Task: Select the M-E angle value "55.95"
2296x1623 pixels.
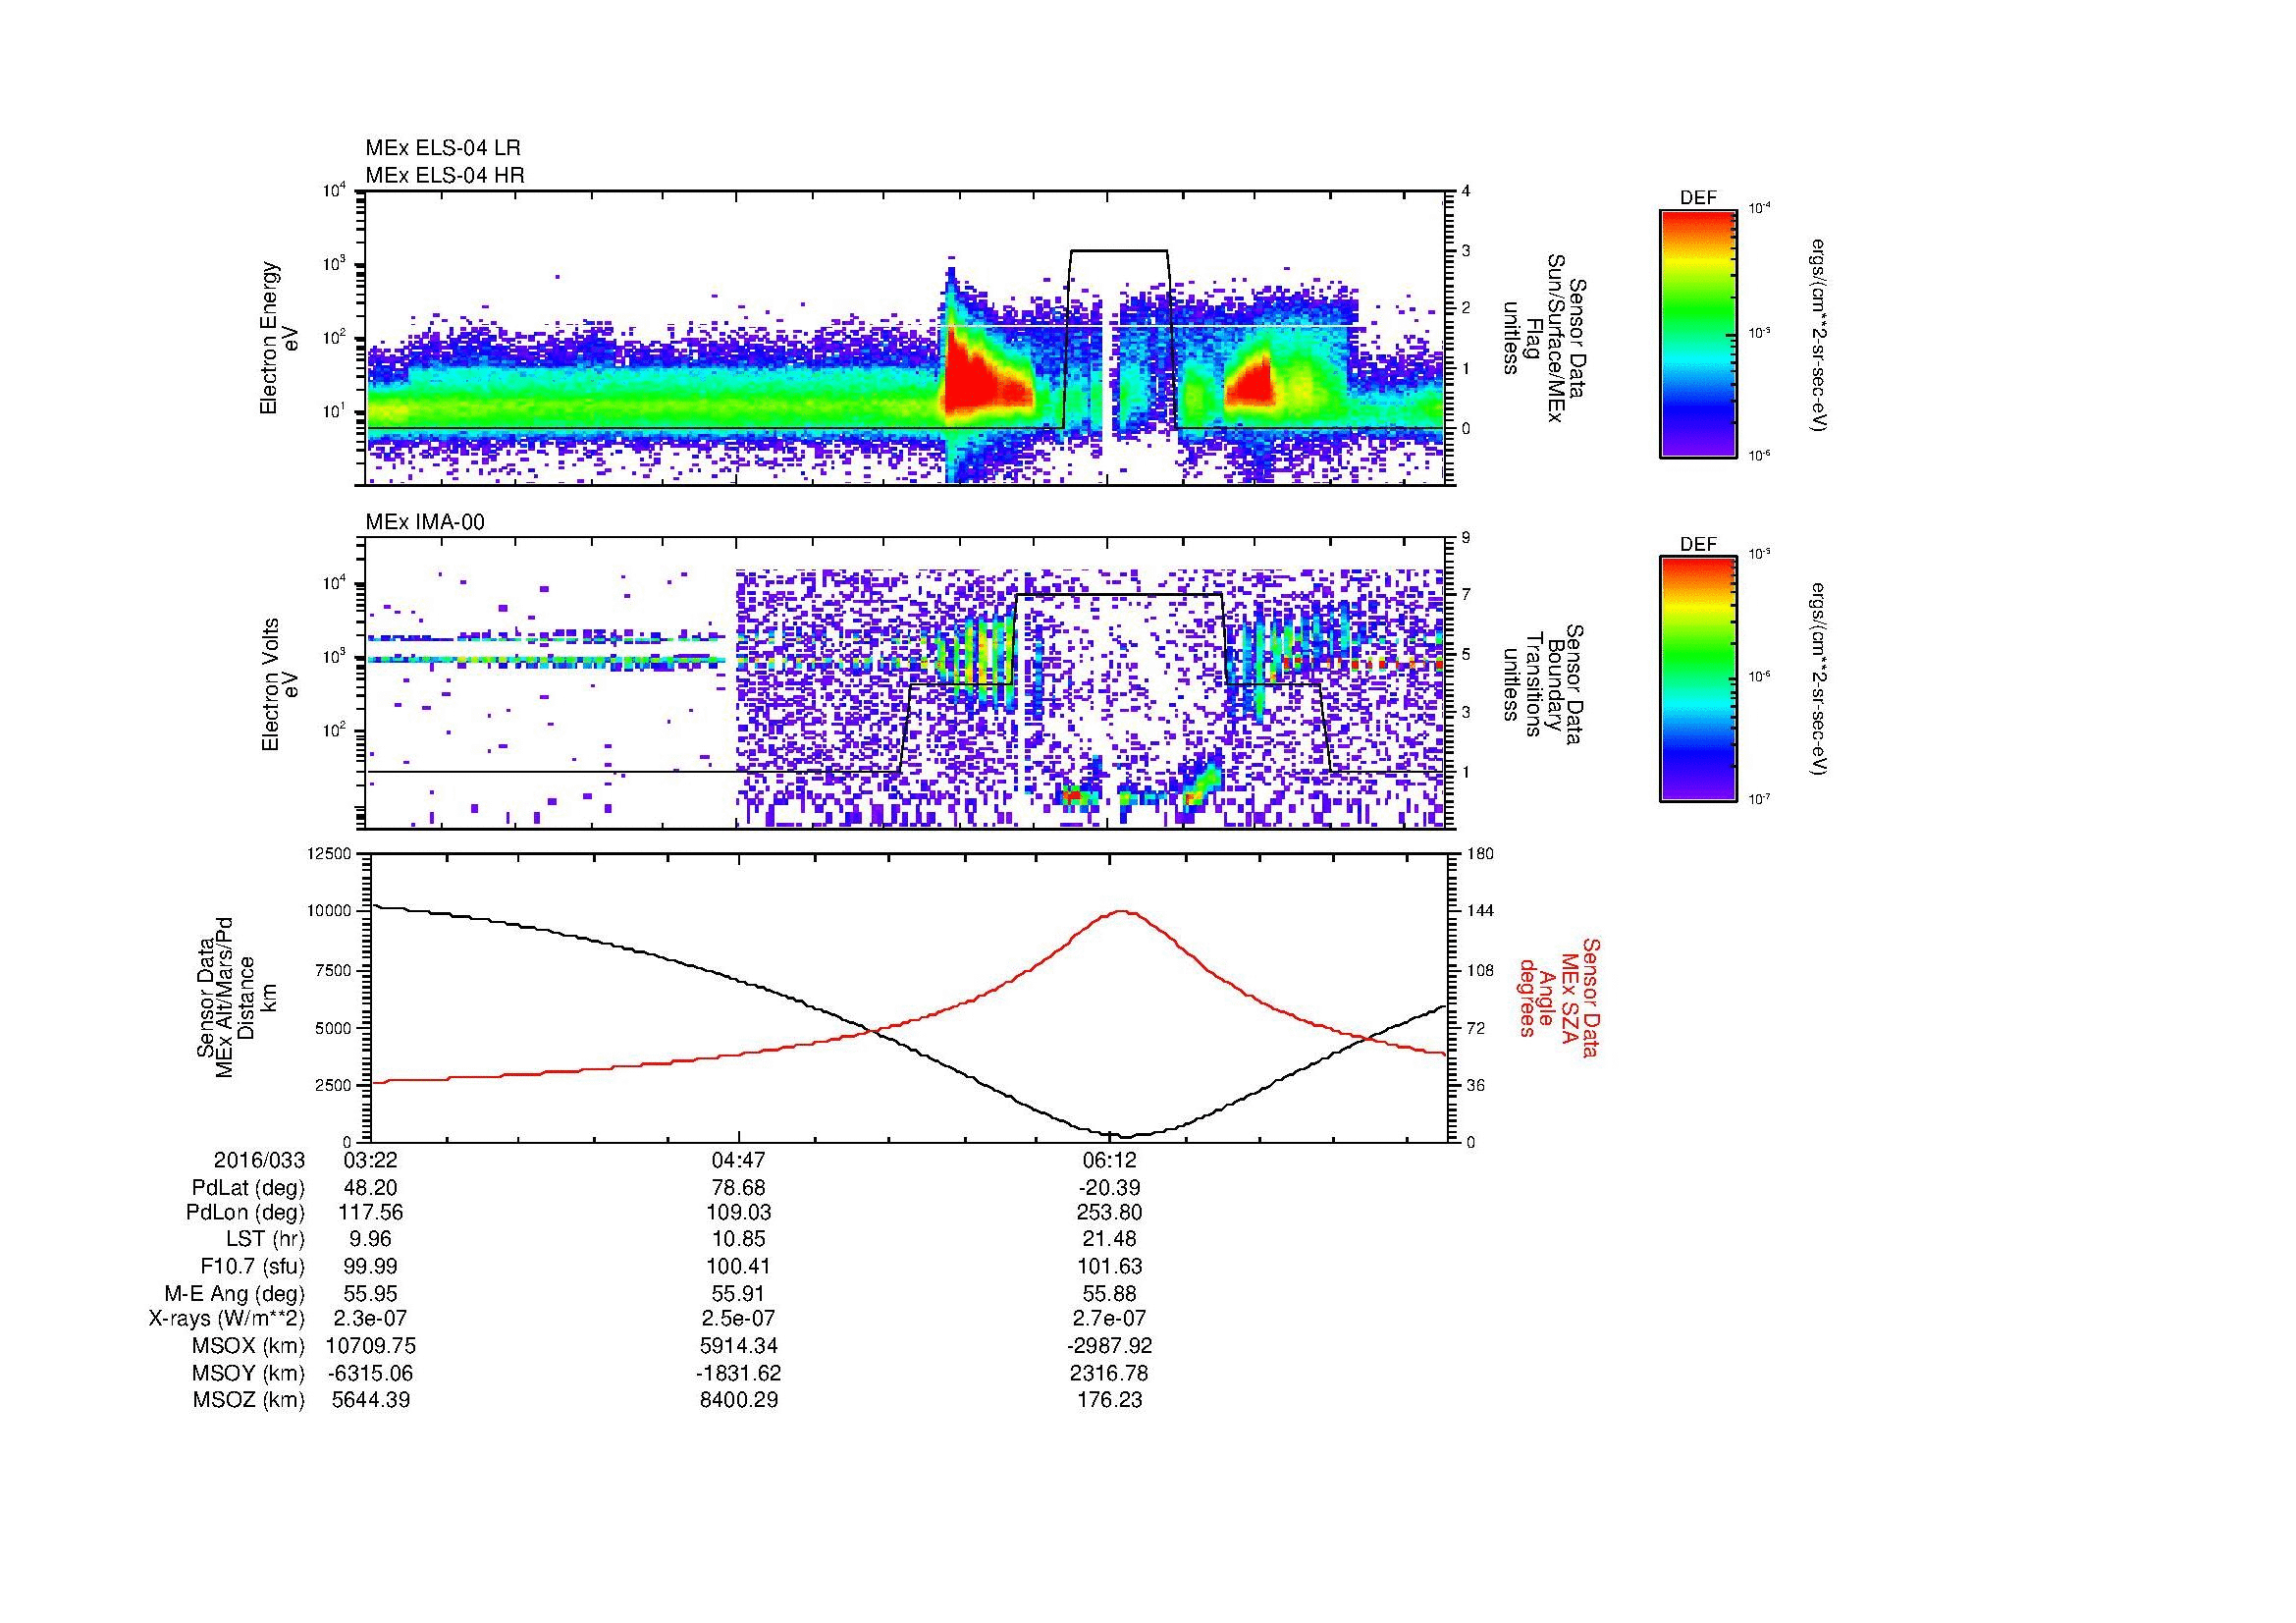Action: point(370,1294)
